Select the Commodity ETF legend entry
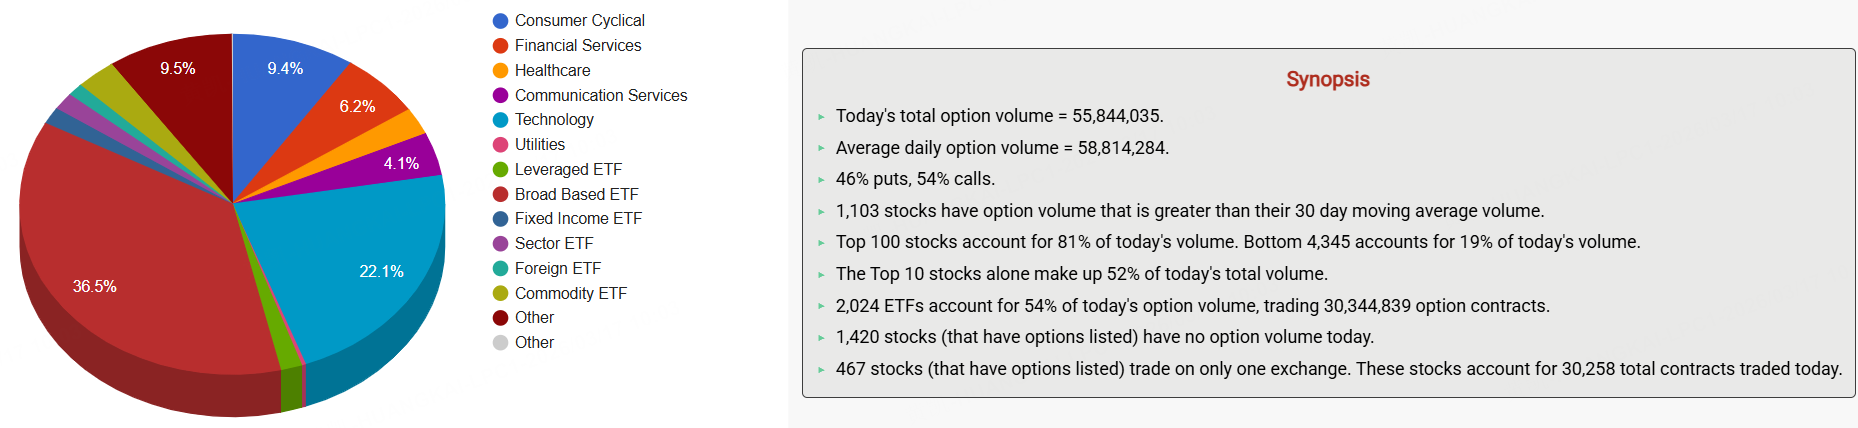This screenshot has height=428, width=1858. [x=570, y=293]
